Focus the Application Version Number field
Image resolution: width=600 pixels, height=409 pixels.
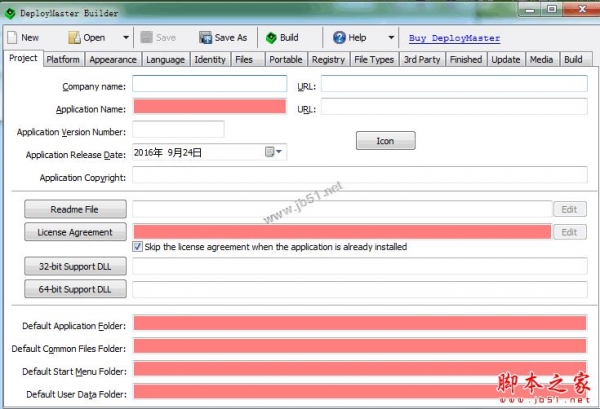(178, 129)
